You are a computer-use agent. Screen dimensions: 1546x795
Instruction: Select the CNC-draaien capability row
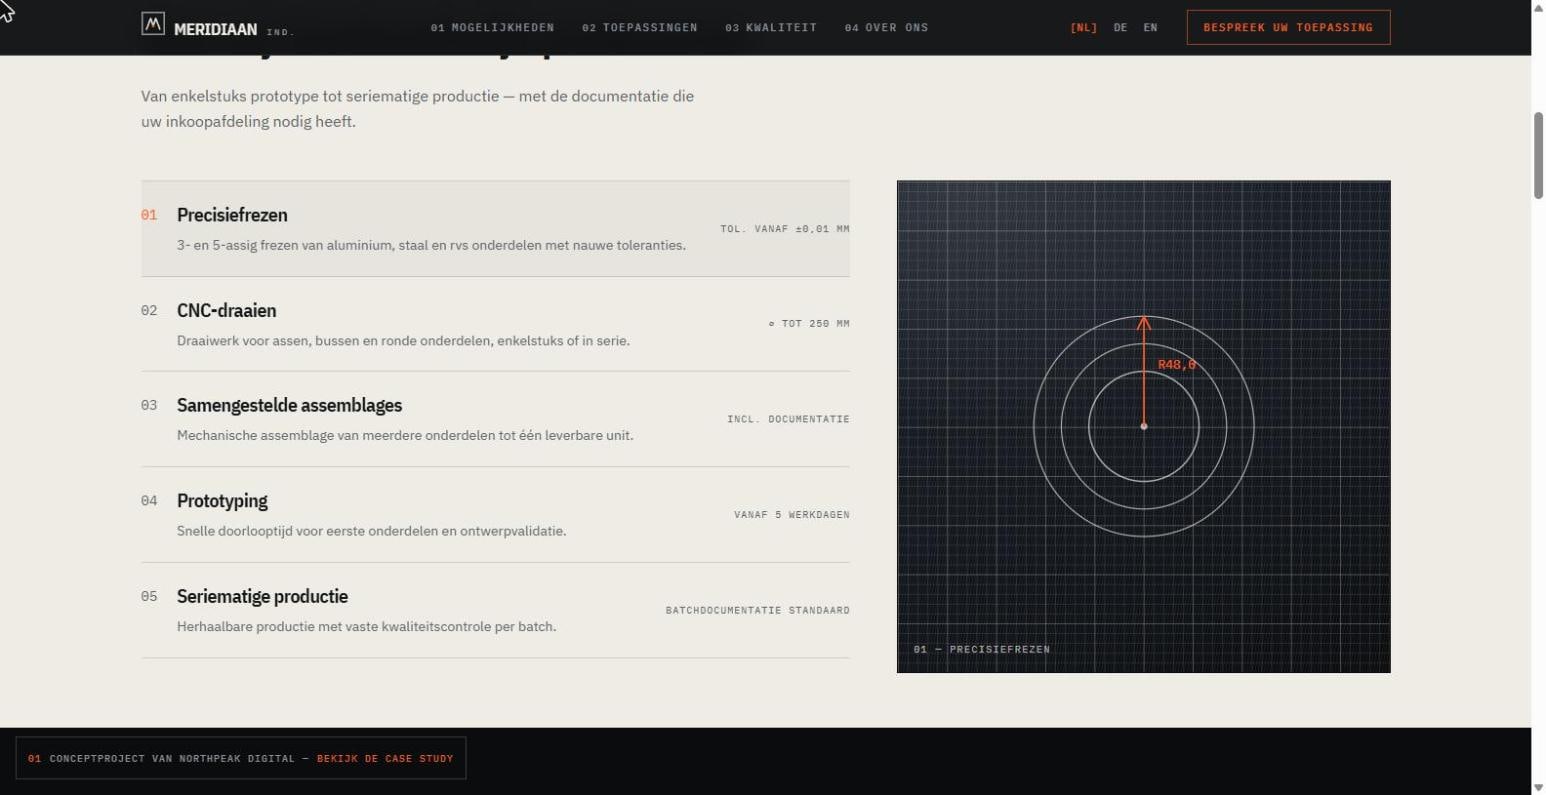(495, 324)
